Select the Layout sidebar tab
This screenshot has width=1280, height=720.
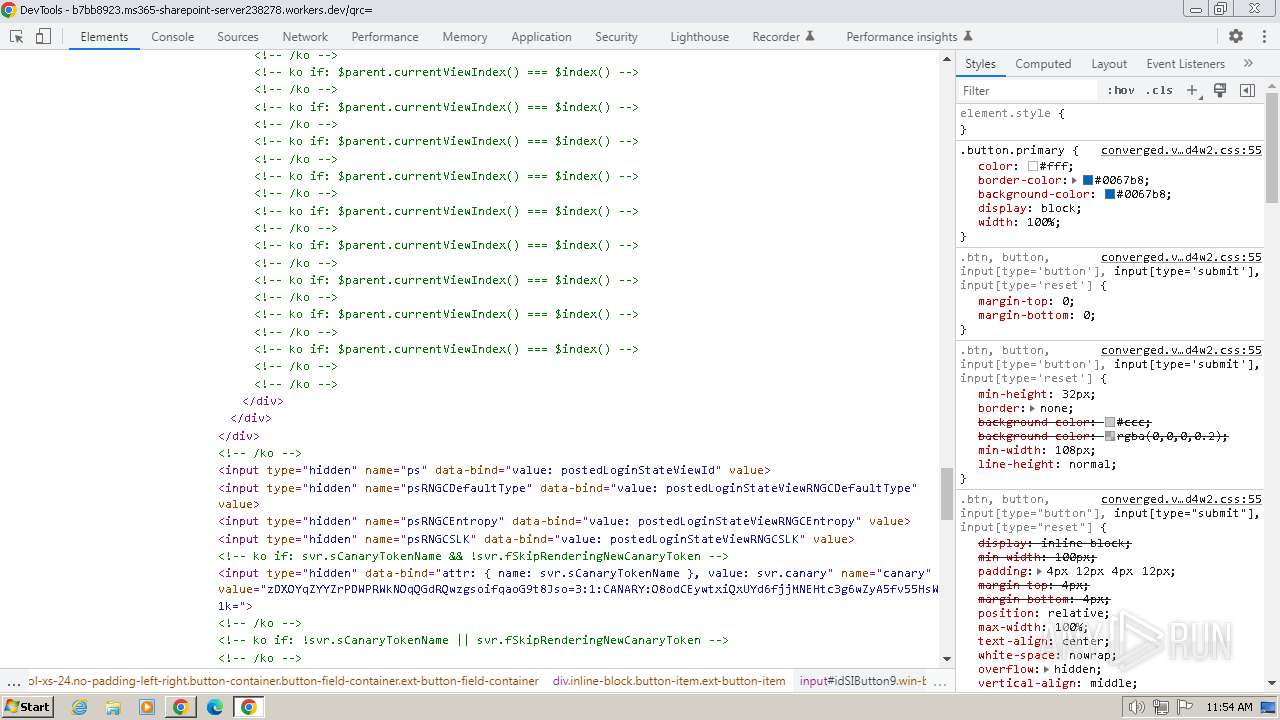1109,63
